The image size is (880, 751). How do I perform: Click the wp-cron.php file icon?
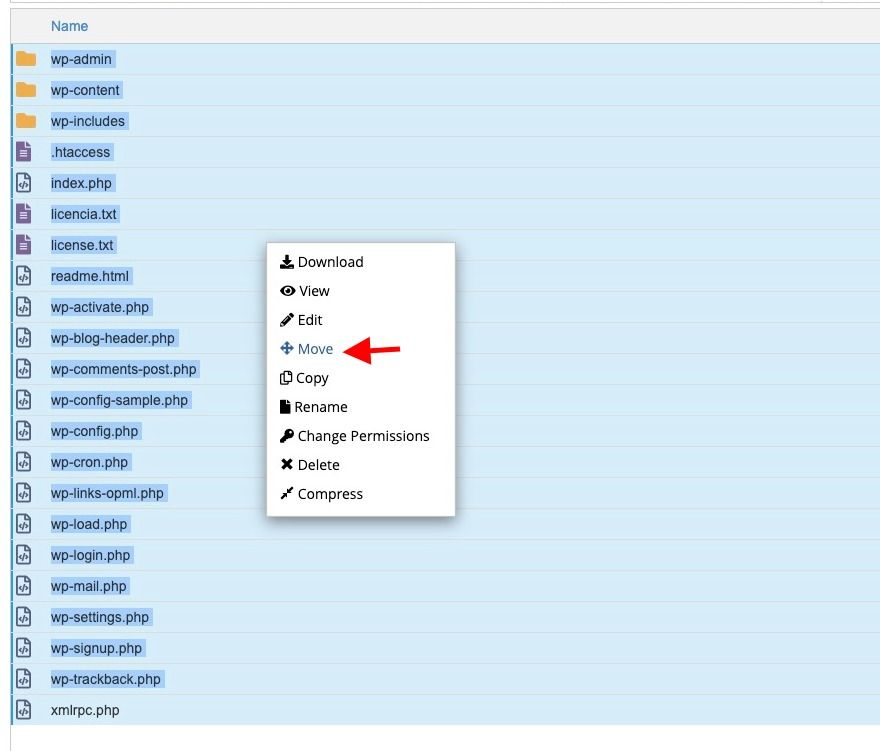click(24, 462)
